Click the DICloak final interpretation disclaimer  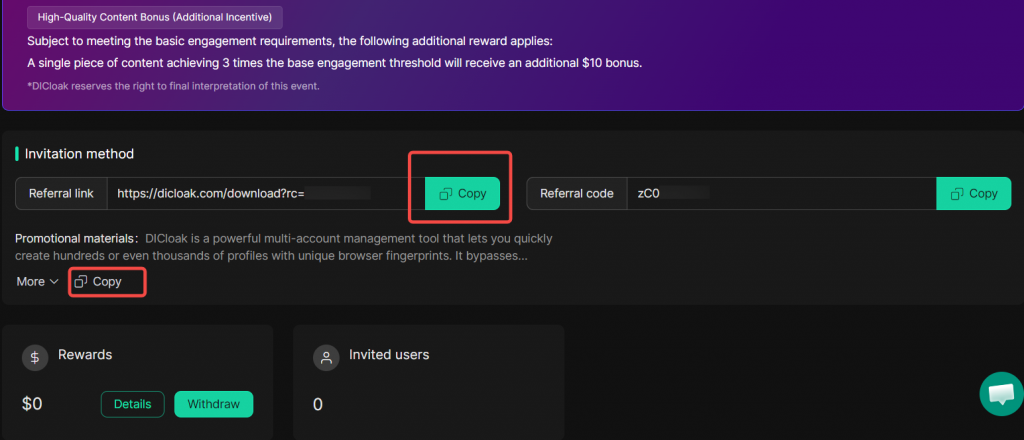[174, 86]
